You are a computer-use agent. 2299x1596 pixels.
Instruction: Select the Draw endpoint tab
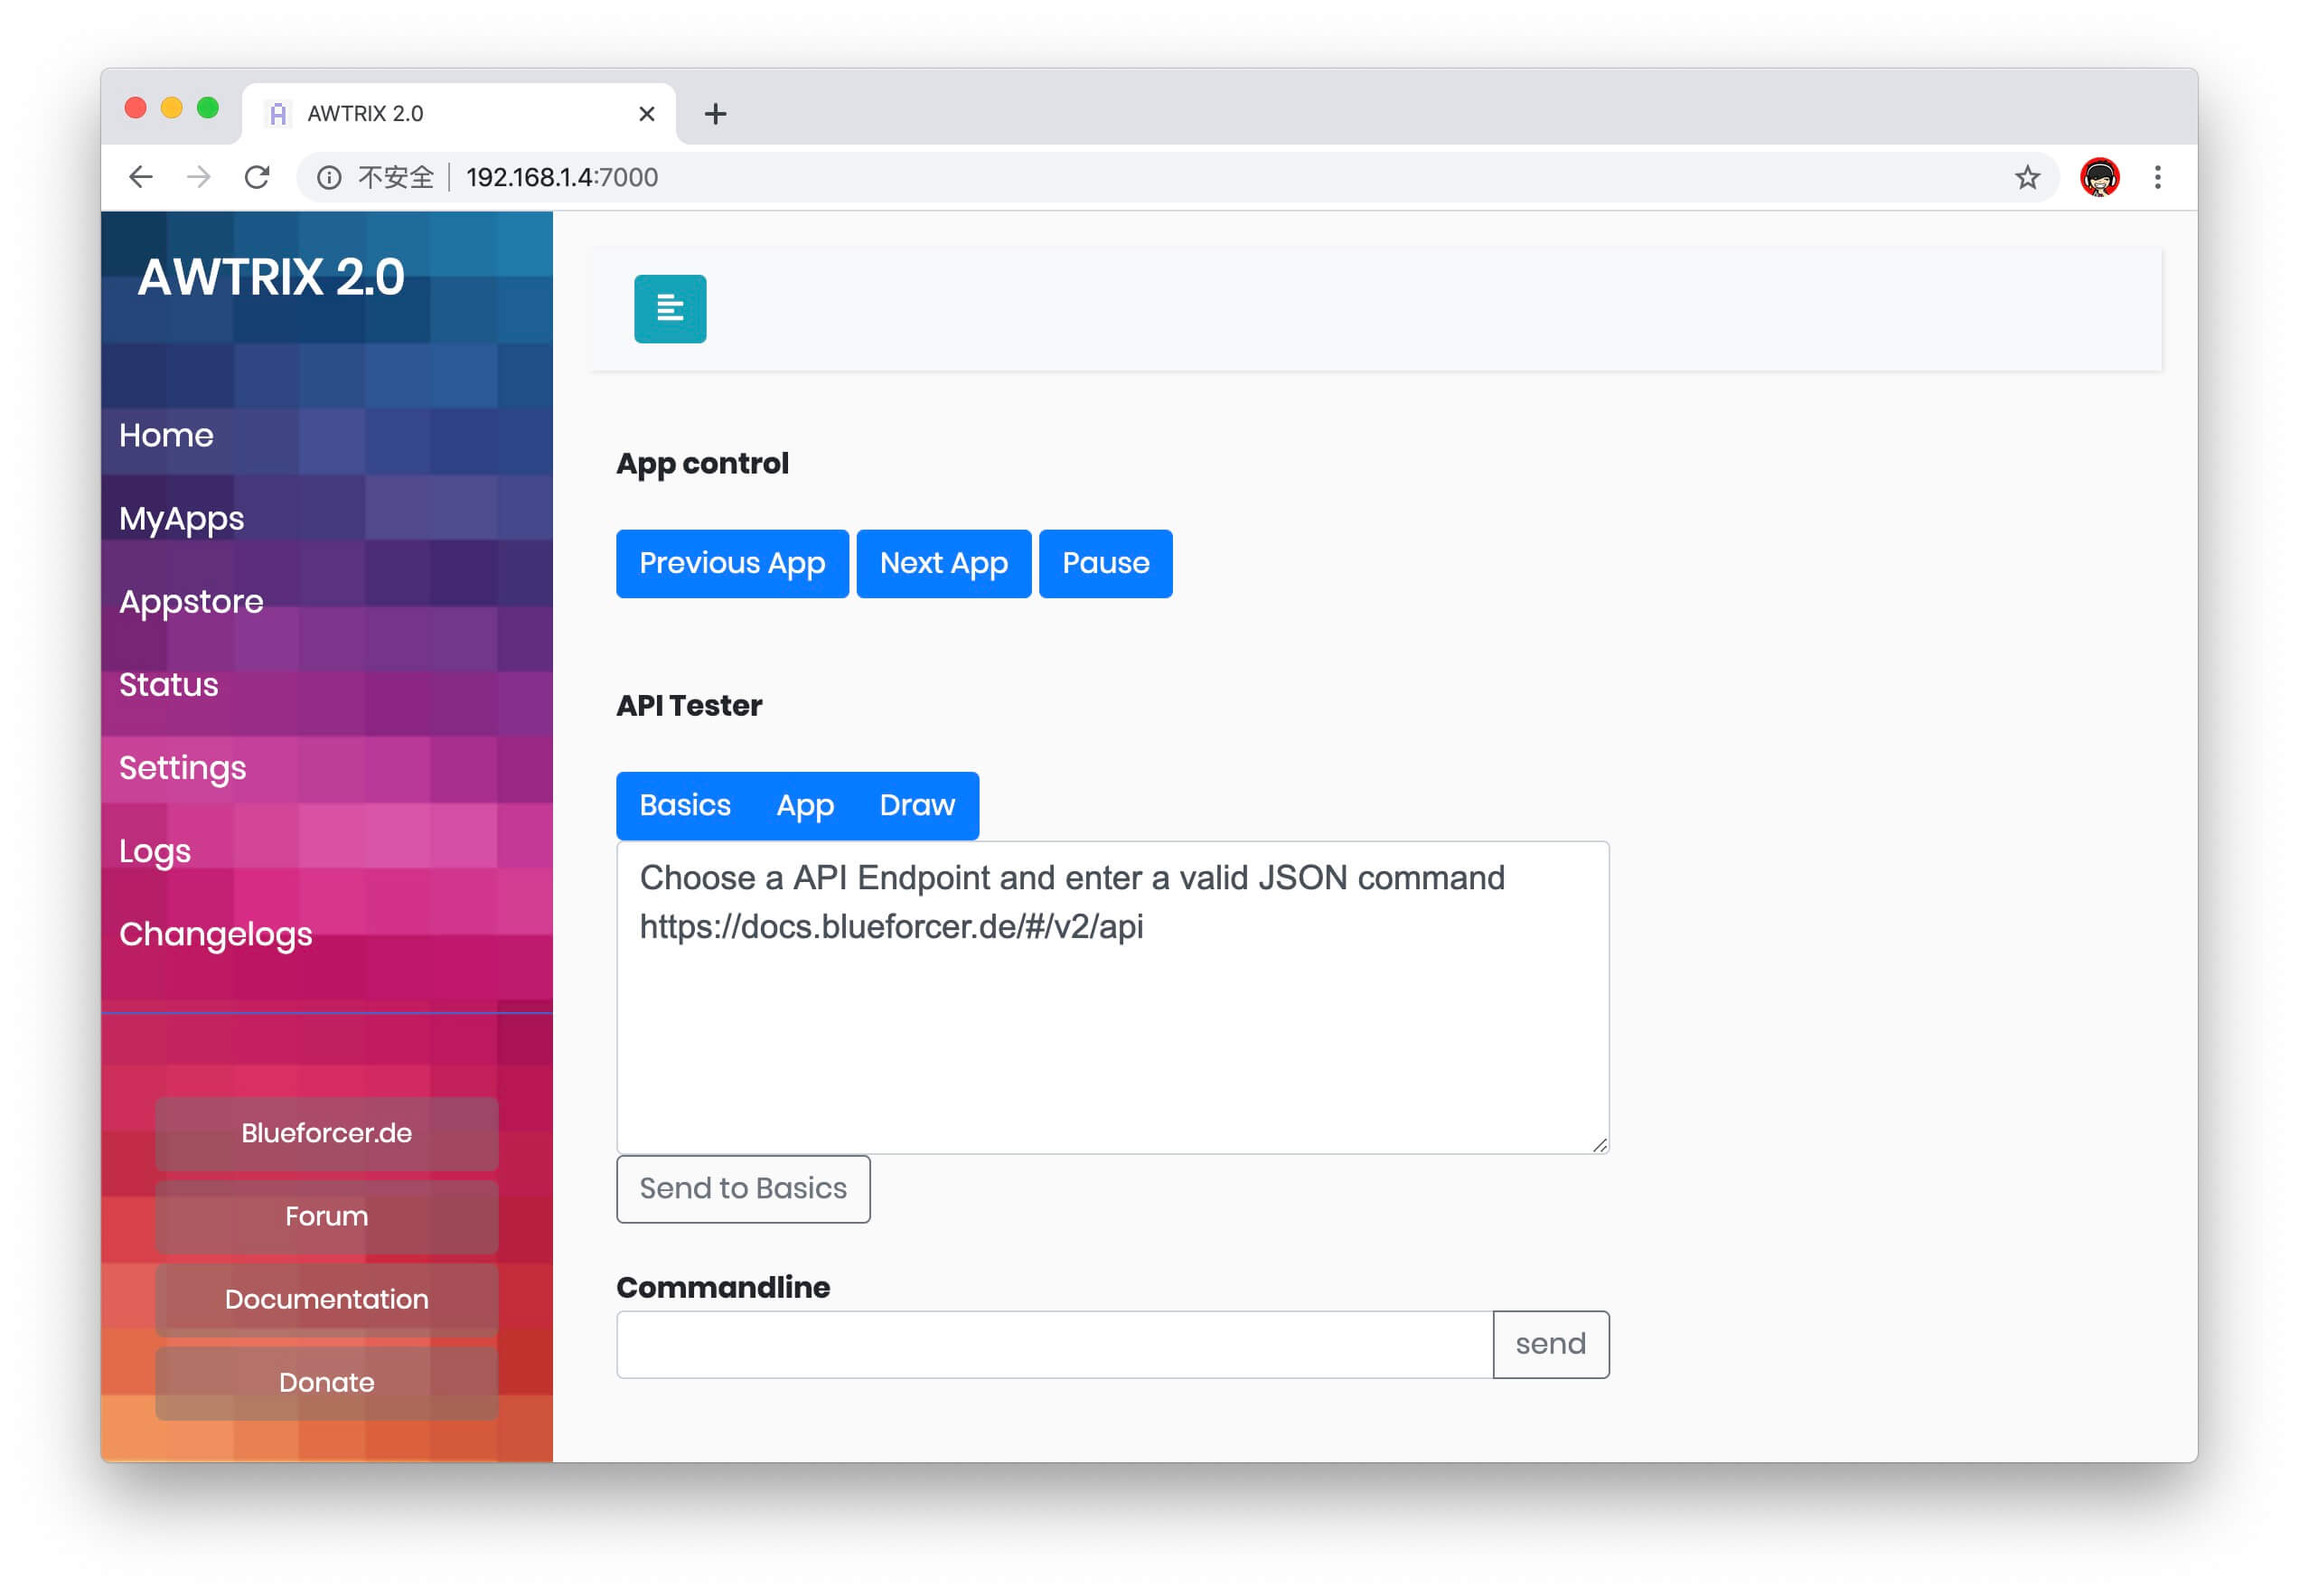pyautogui.click(x=916, y=805)
